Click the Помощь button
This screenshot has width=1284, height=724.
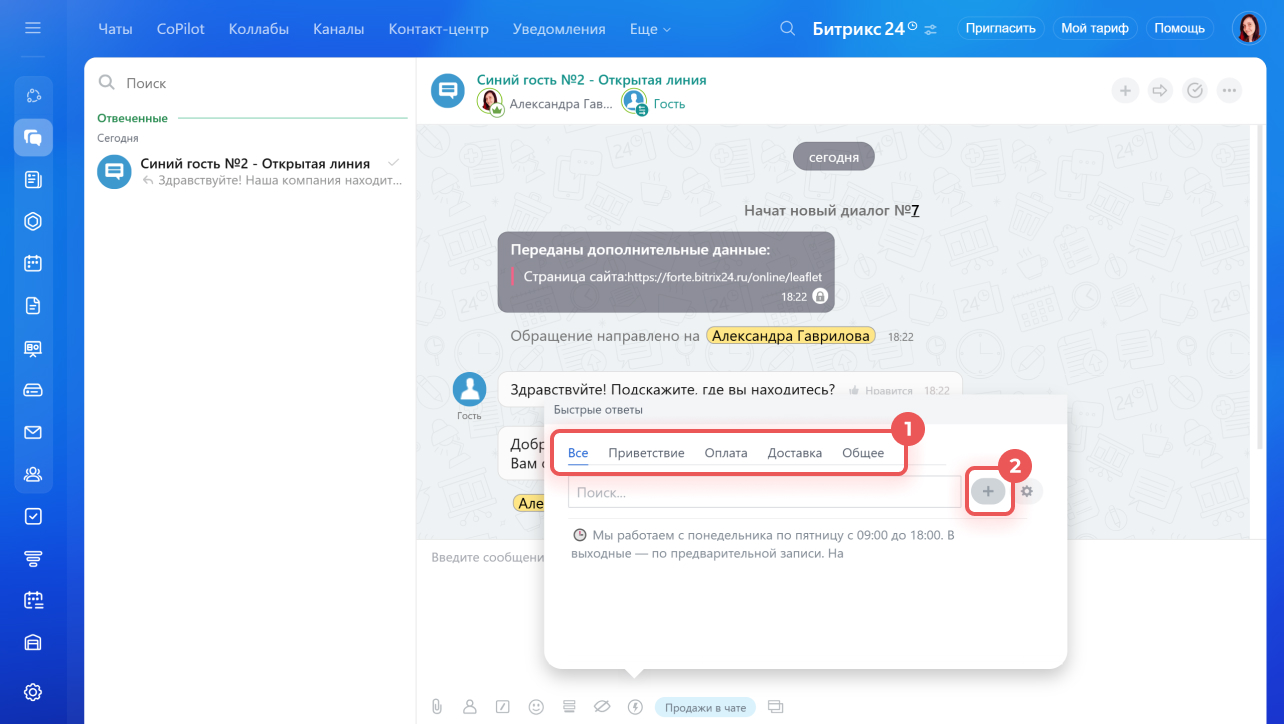tap(1180, 28)
